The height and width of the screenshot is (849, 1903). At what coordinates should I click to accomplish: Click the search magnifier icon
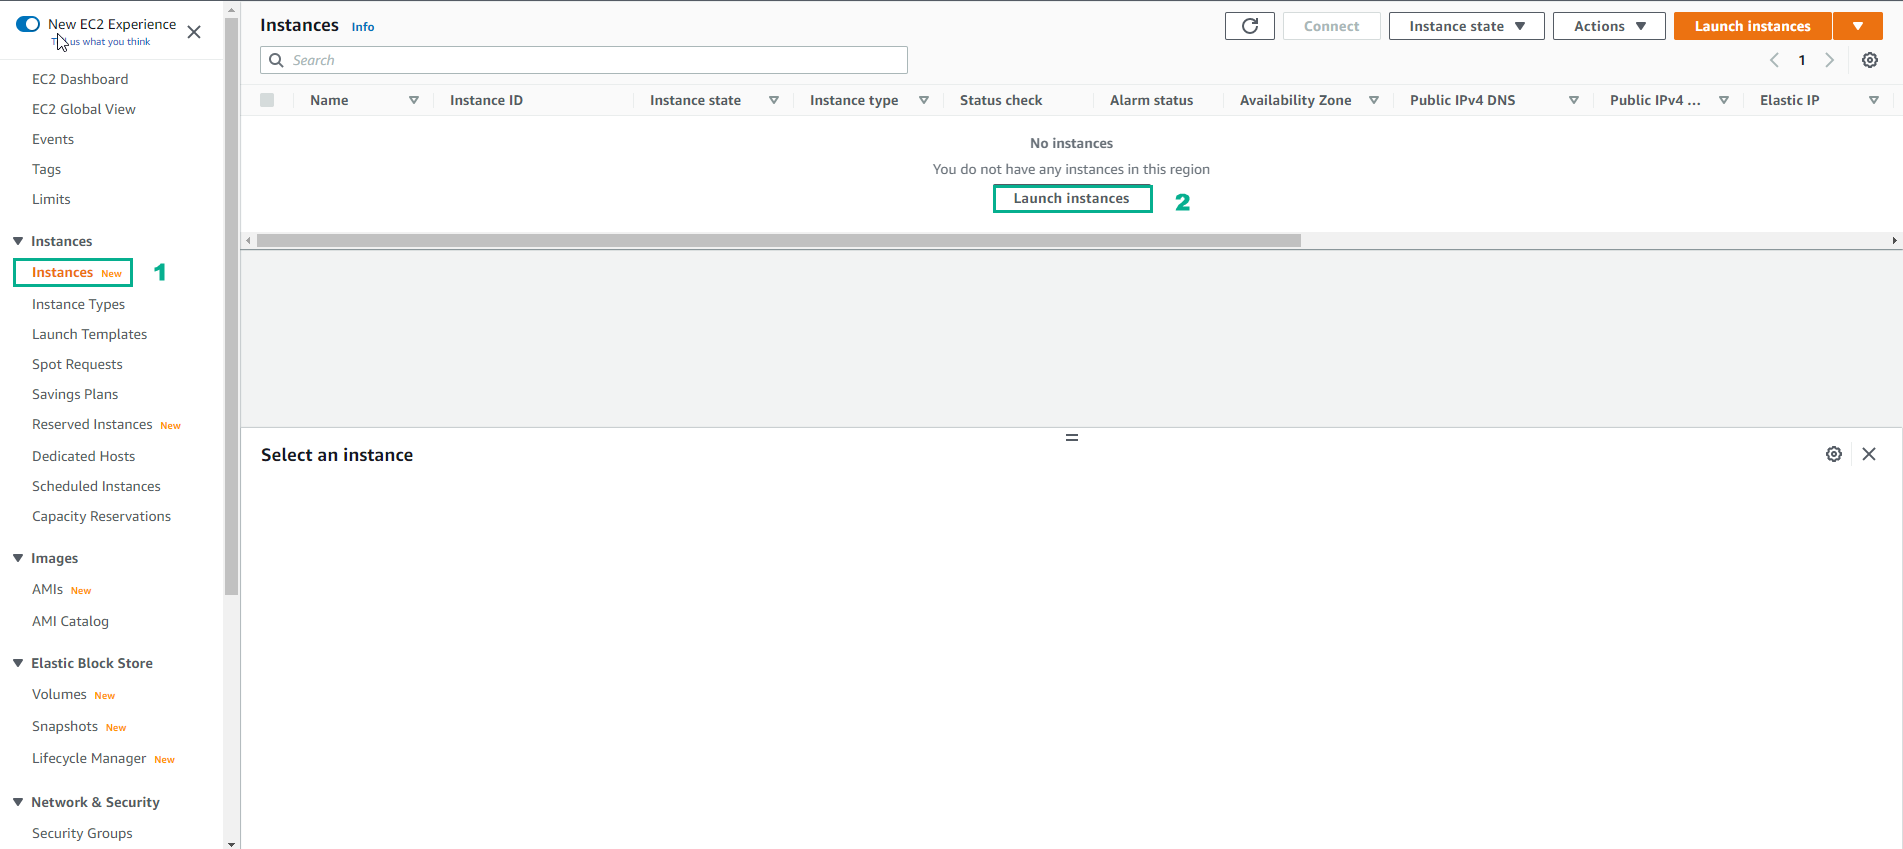pyautogui.click(x=277, y=60)
